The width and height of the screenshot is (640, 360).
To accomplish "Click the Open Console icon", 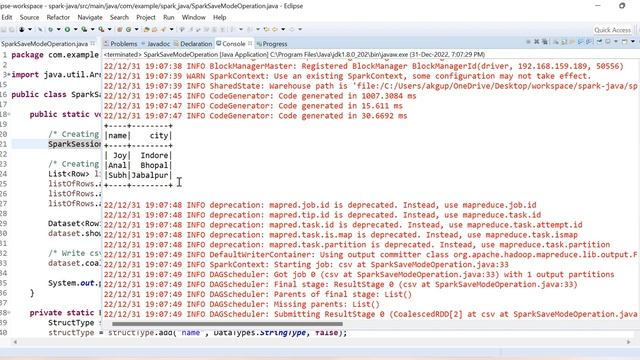I will click(625, 42).
